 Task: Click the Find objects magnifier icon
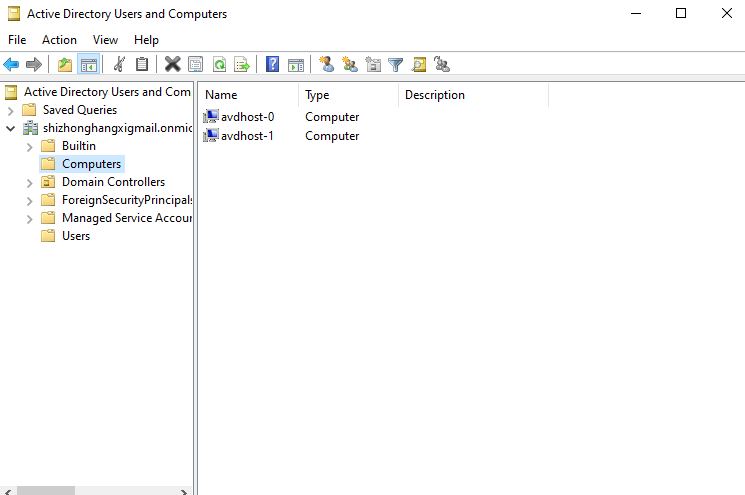point(419,64)
